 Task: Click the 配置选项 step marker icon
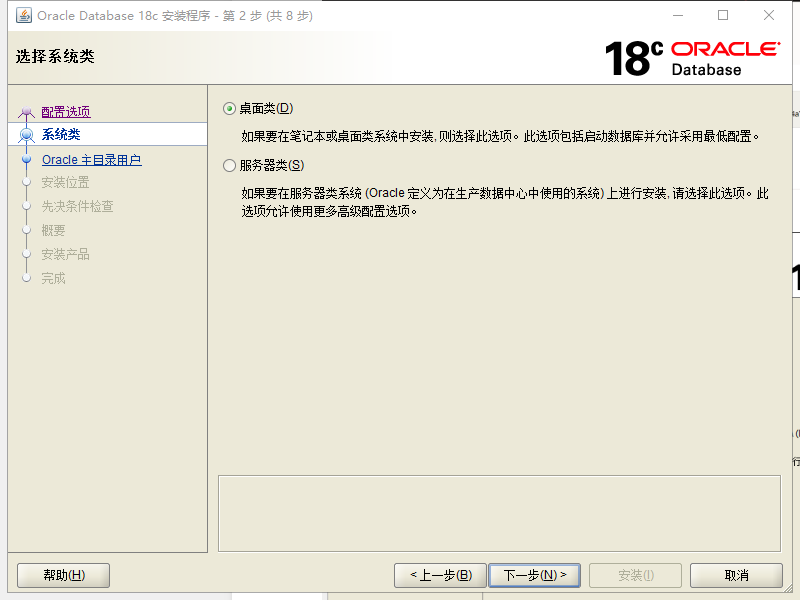(26, 112)
